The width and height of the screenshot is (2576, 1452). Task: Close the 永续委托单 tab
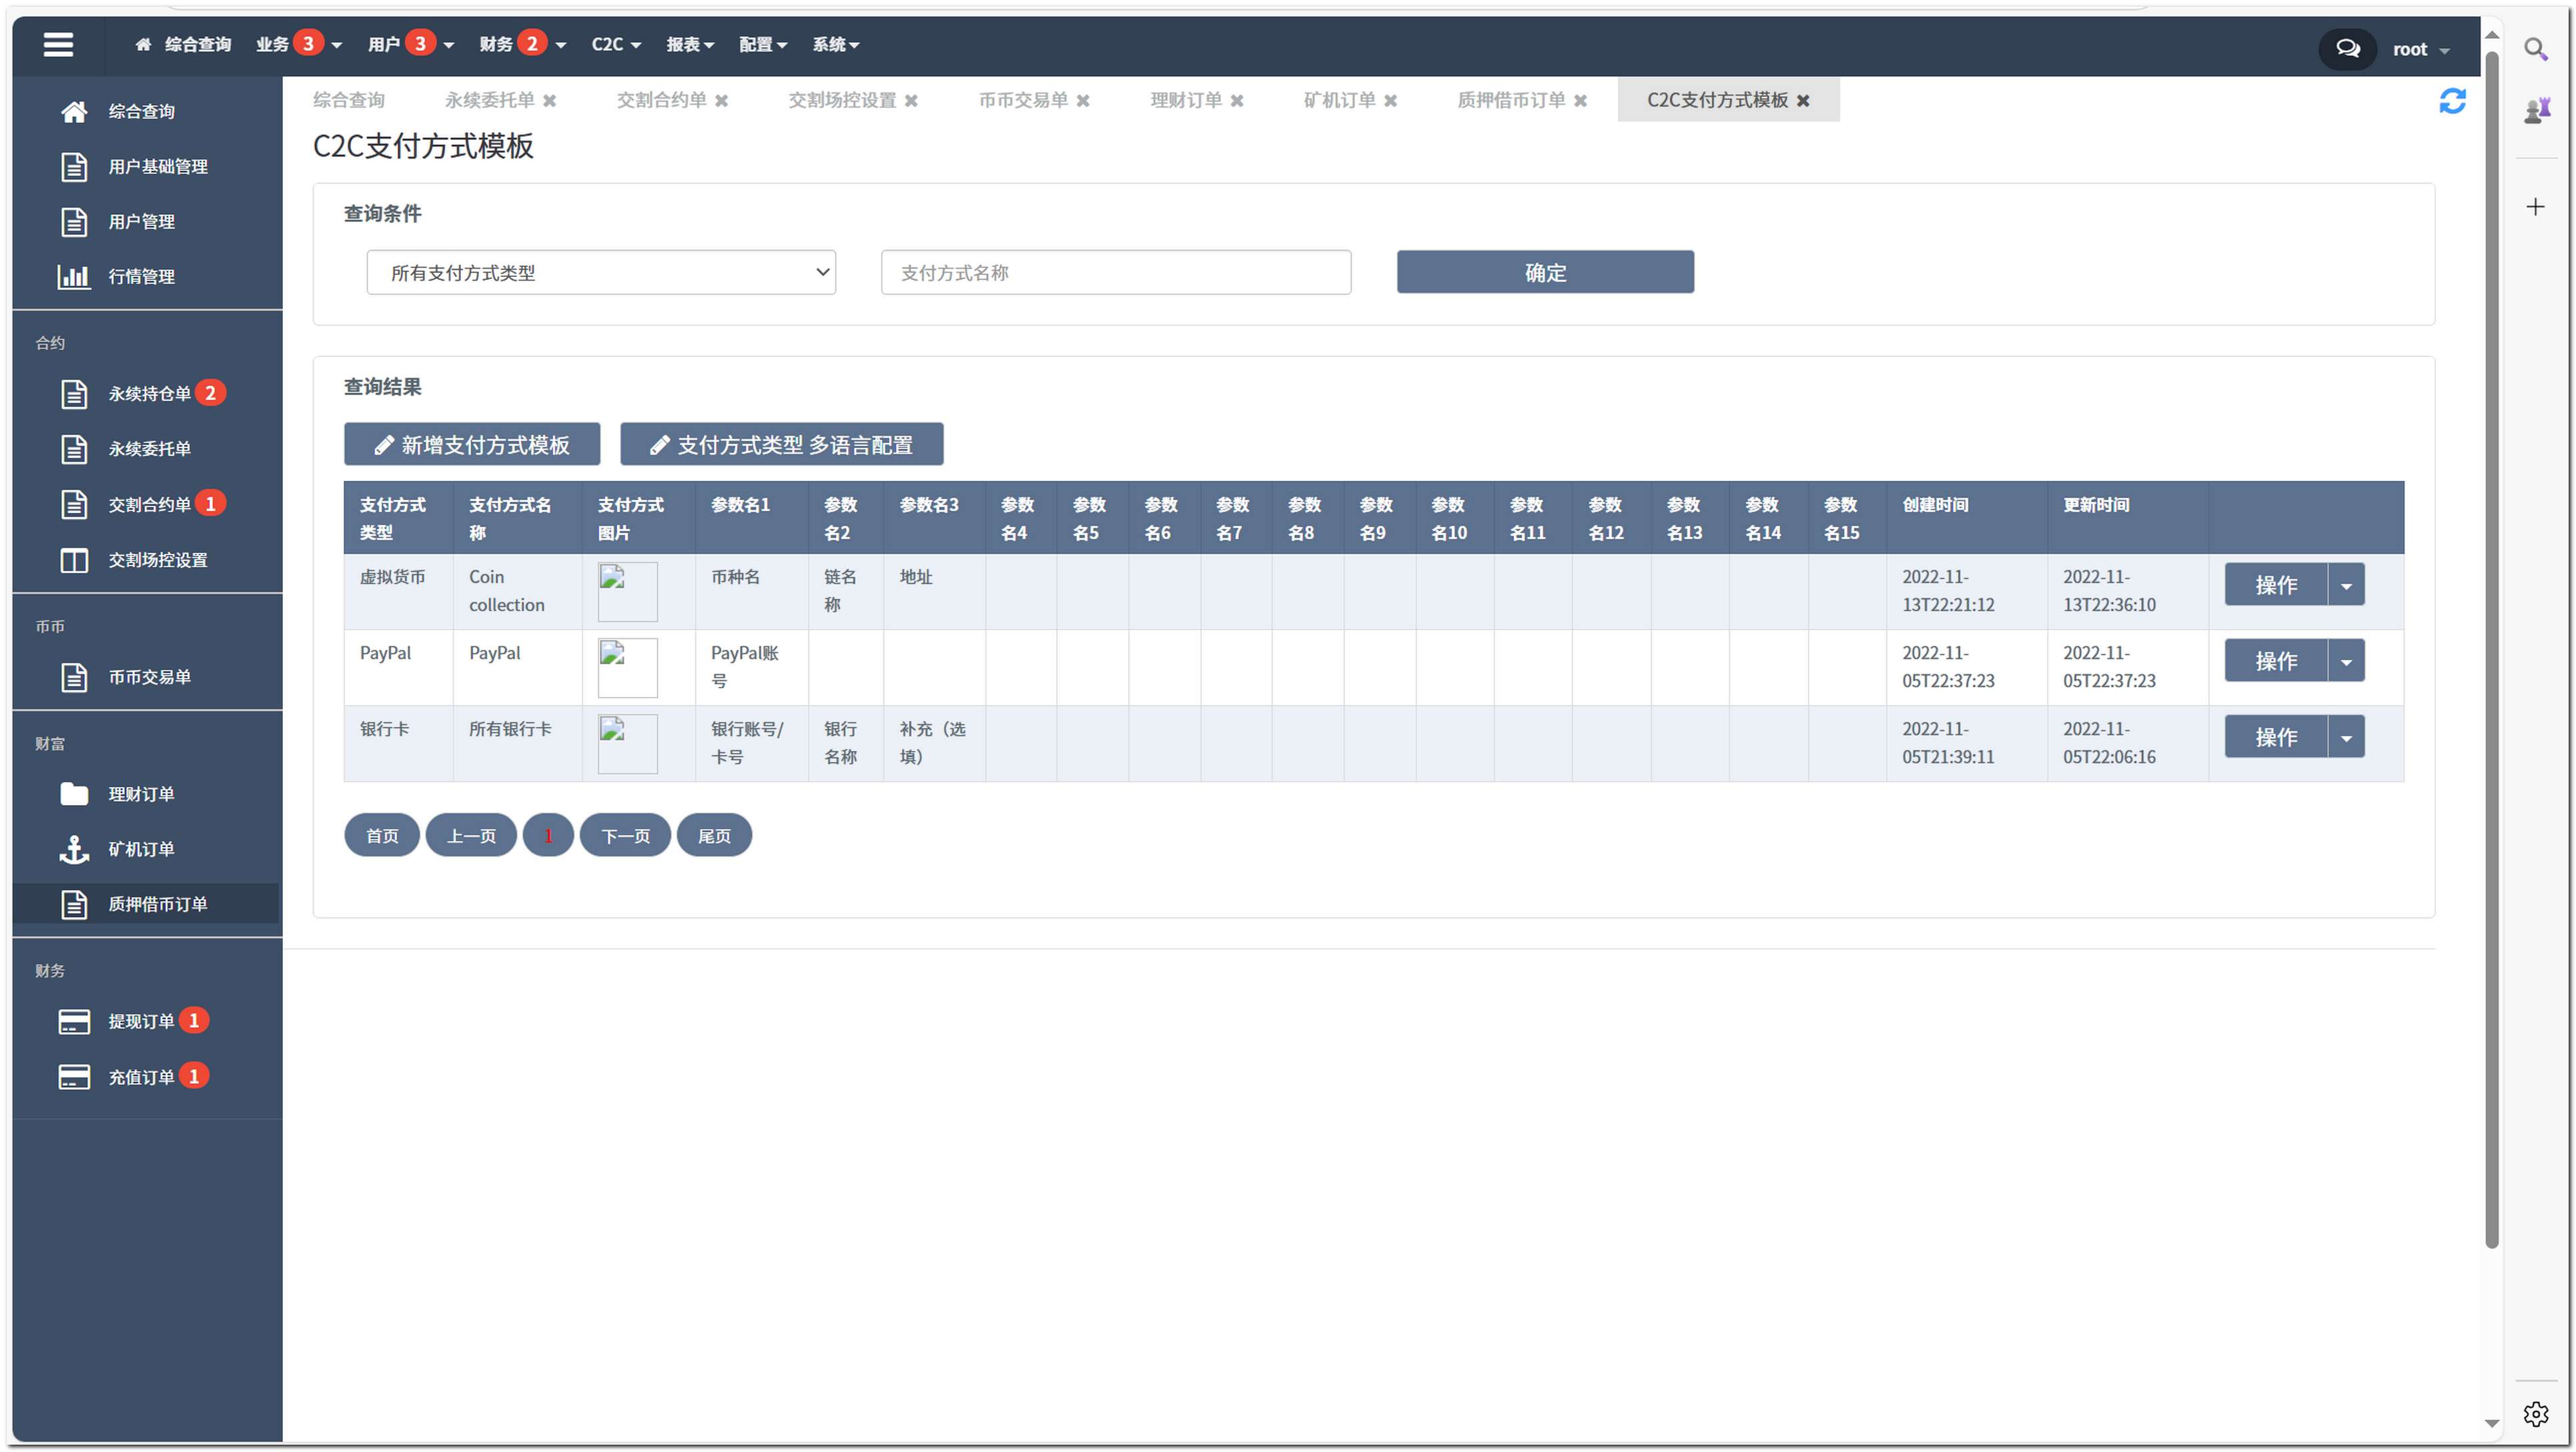pyautogui.click(x=549, y=101)
